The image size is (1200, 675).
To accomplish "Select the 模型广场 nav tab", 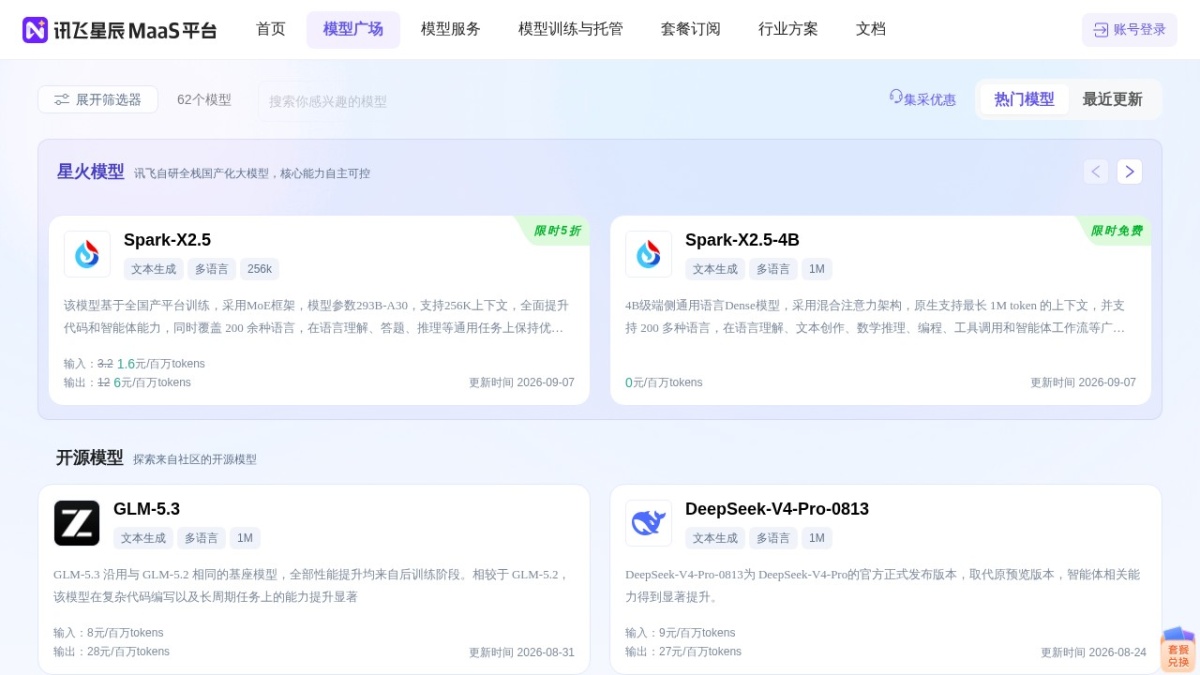I will point(353,29).
